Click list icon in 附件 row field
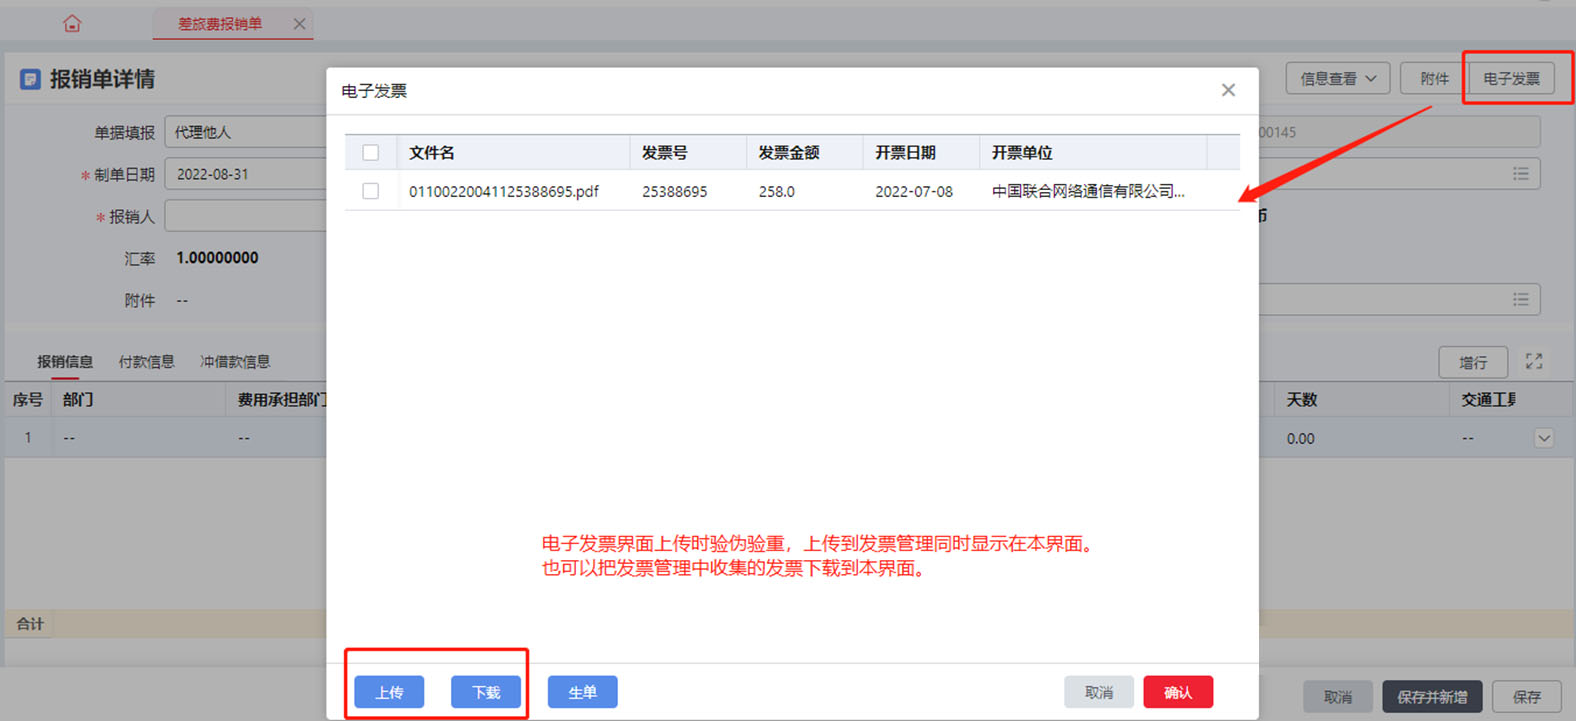The image size is (1576, 721). [x=1521, y=299]
